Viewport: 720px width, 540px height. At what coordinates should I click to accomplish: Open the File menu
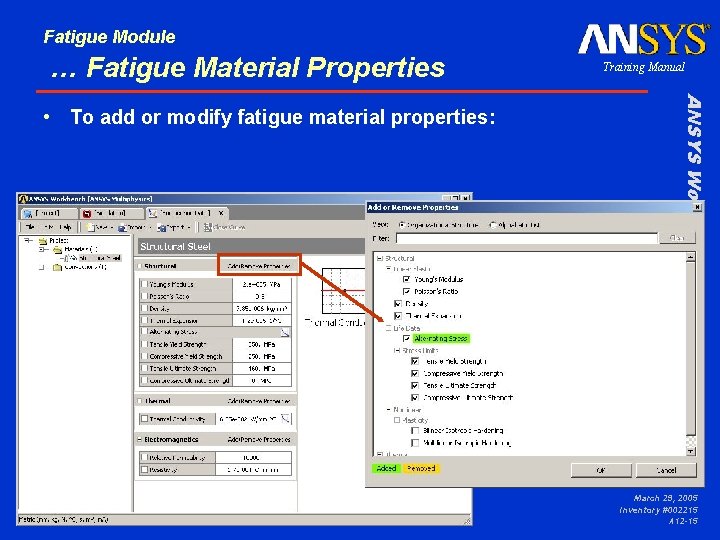pyautogui.click(x=30, y=227)
